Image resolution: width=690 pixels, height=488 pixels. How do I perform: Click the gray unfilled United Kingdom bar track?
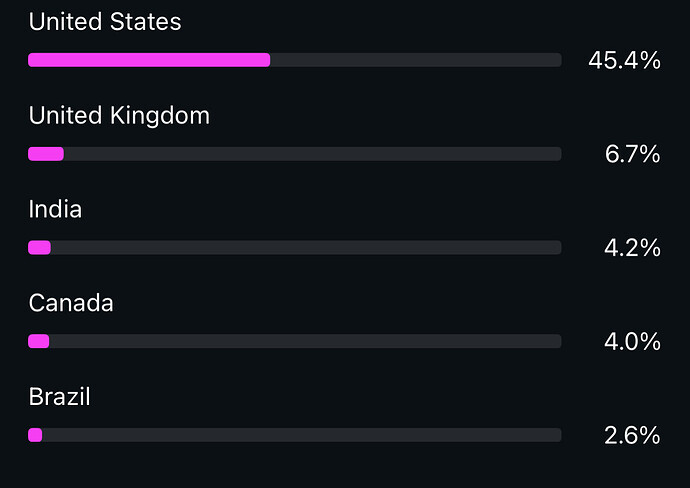tap(312, 154)
